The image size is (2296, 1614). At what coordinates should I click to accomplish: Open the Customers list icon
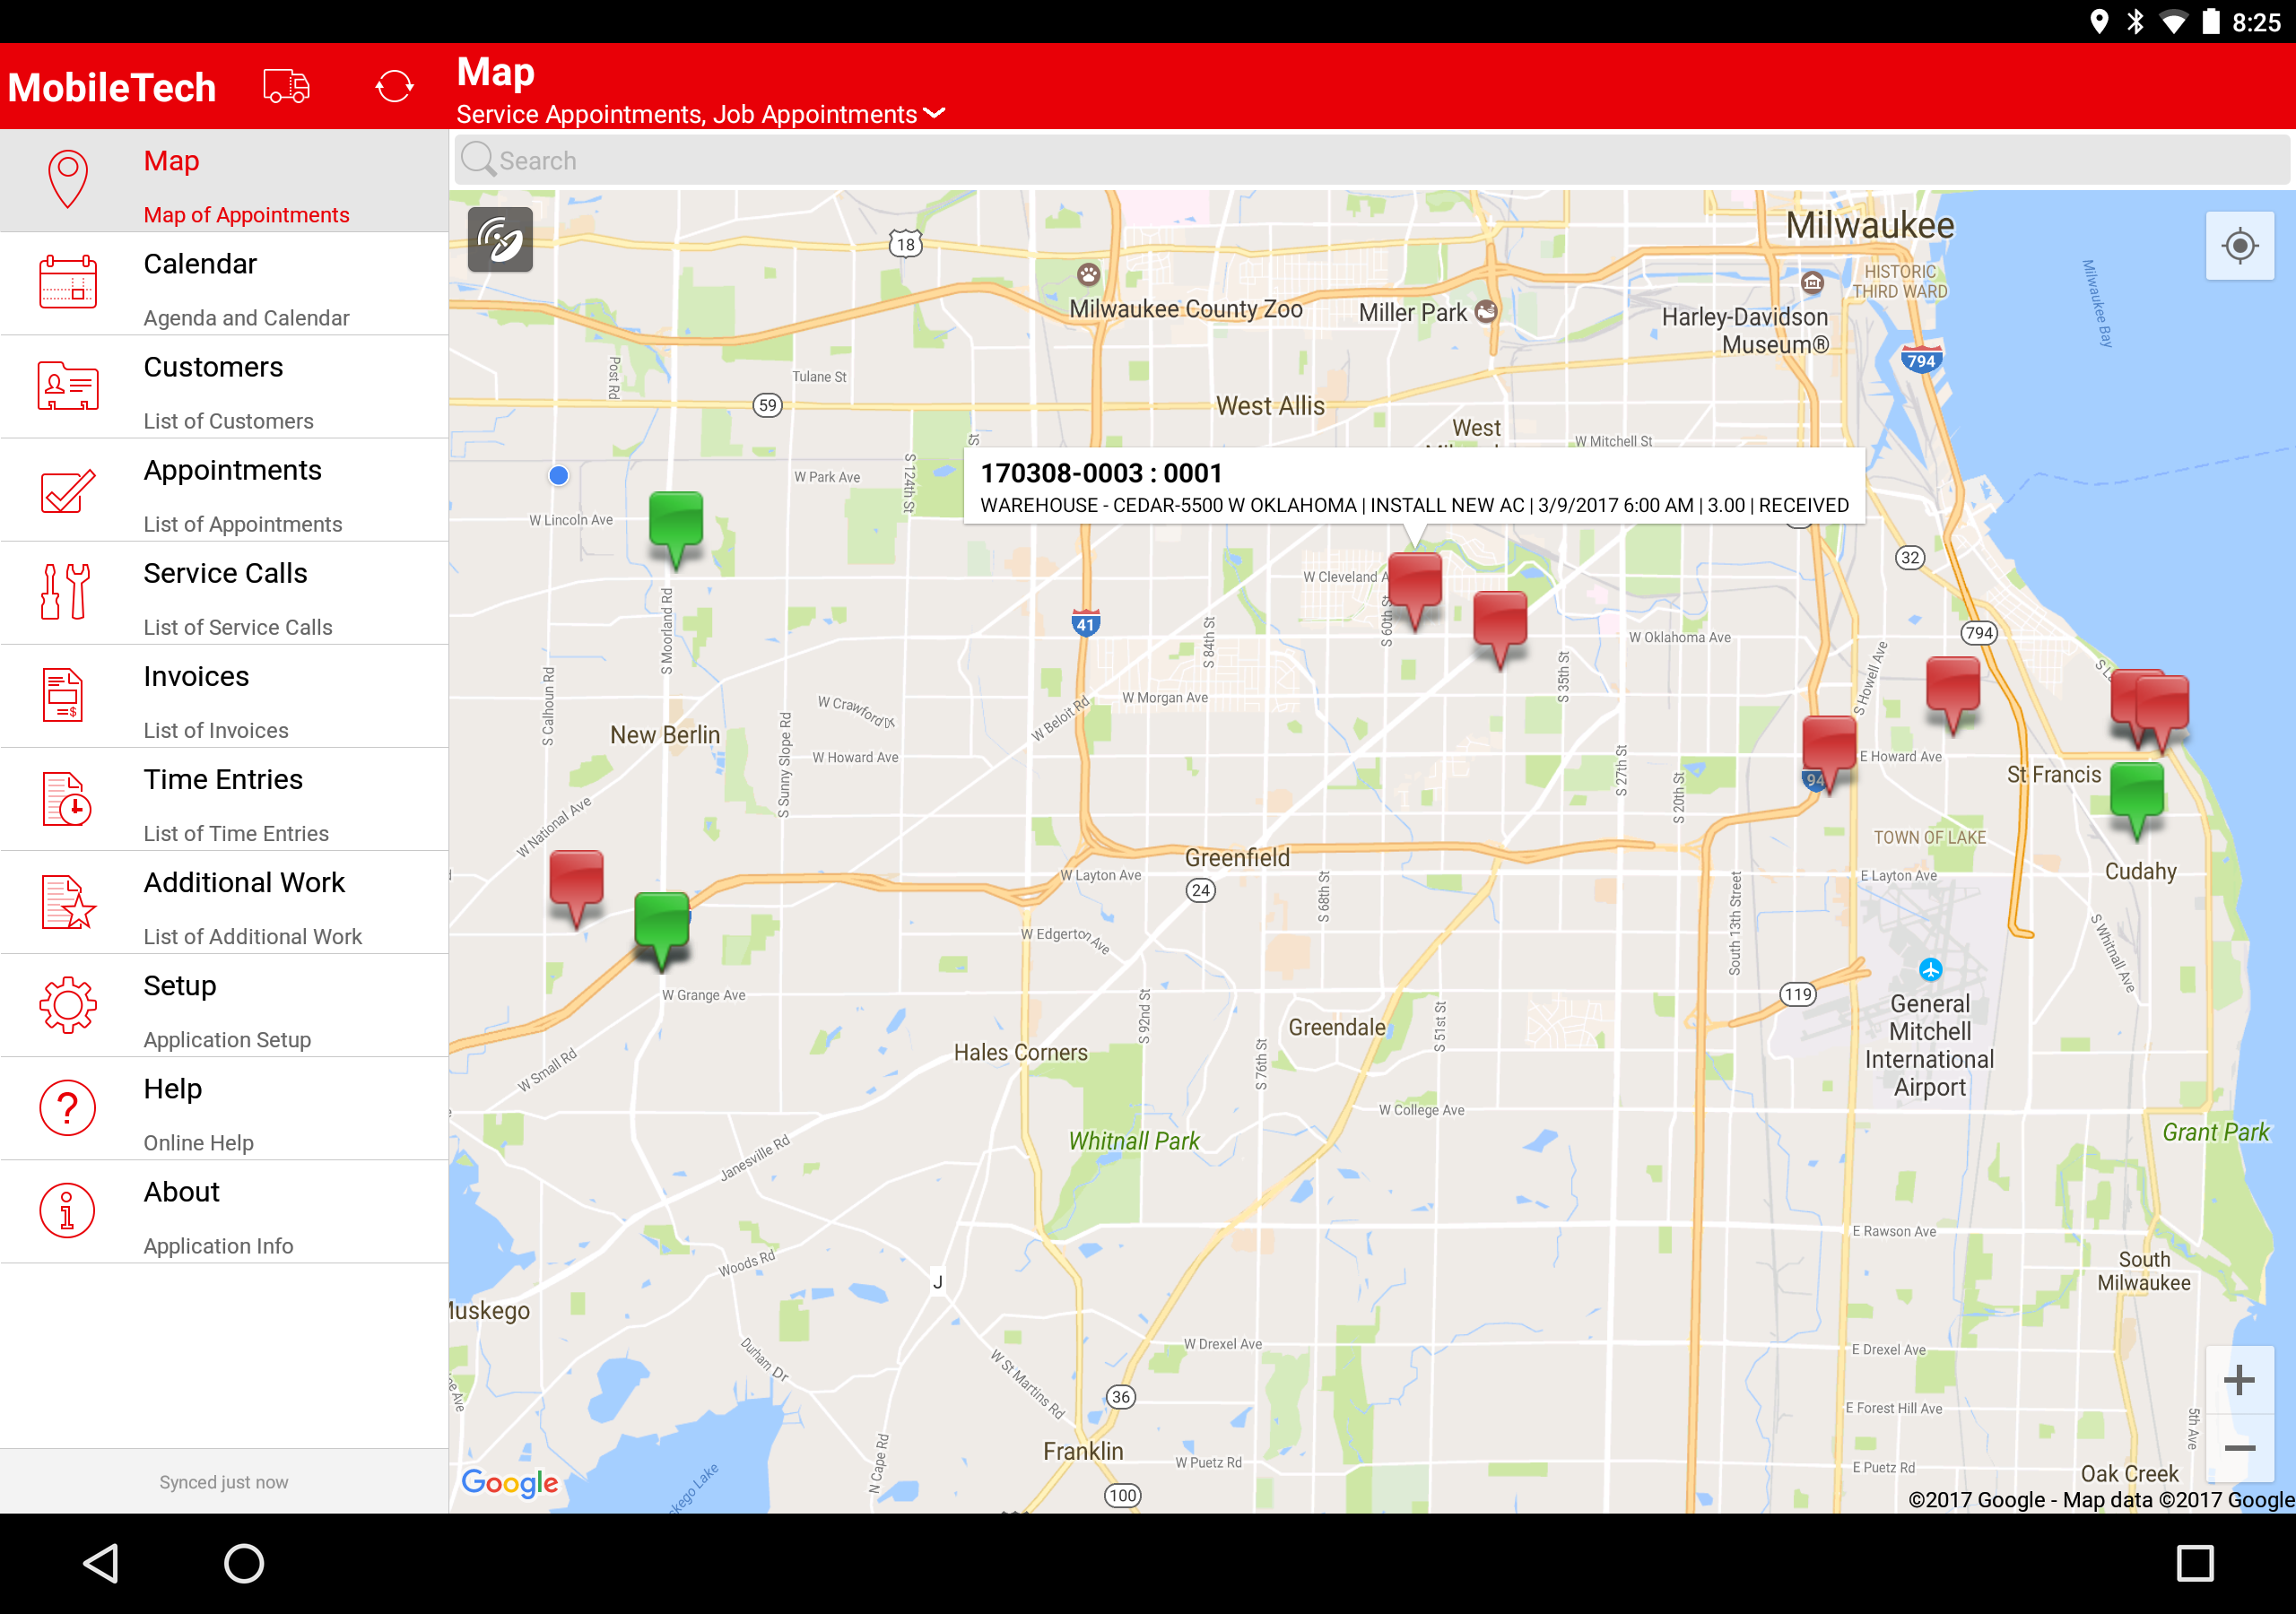pos(68,386)
